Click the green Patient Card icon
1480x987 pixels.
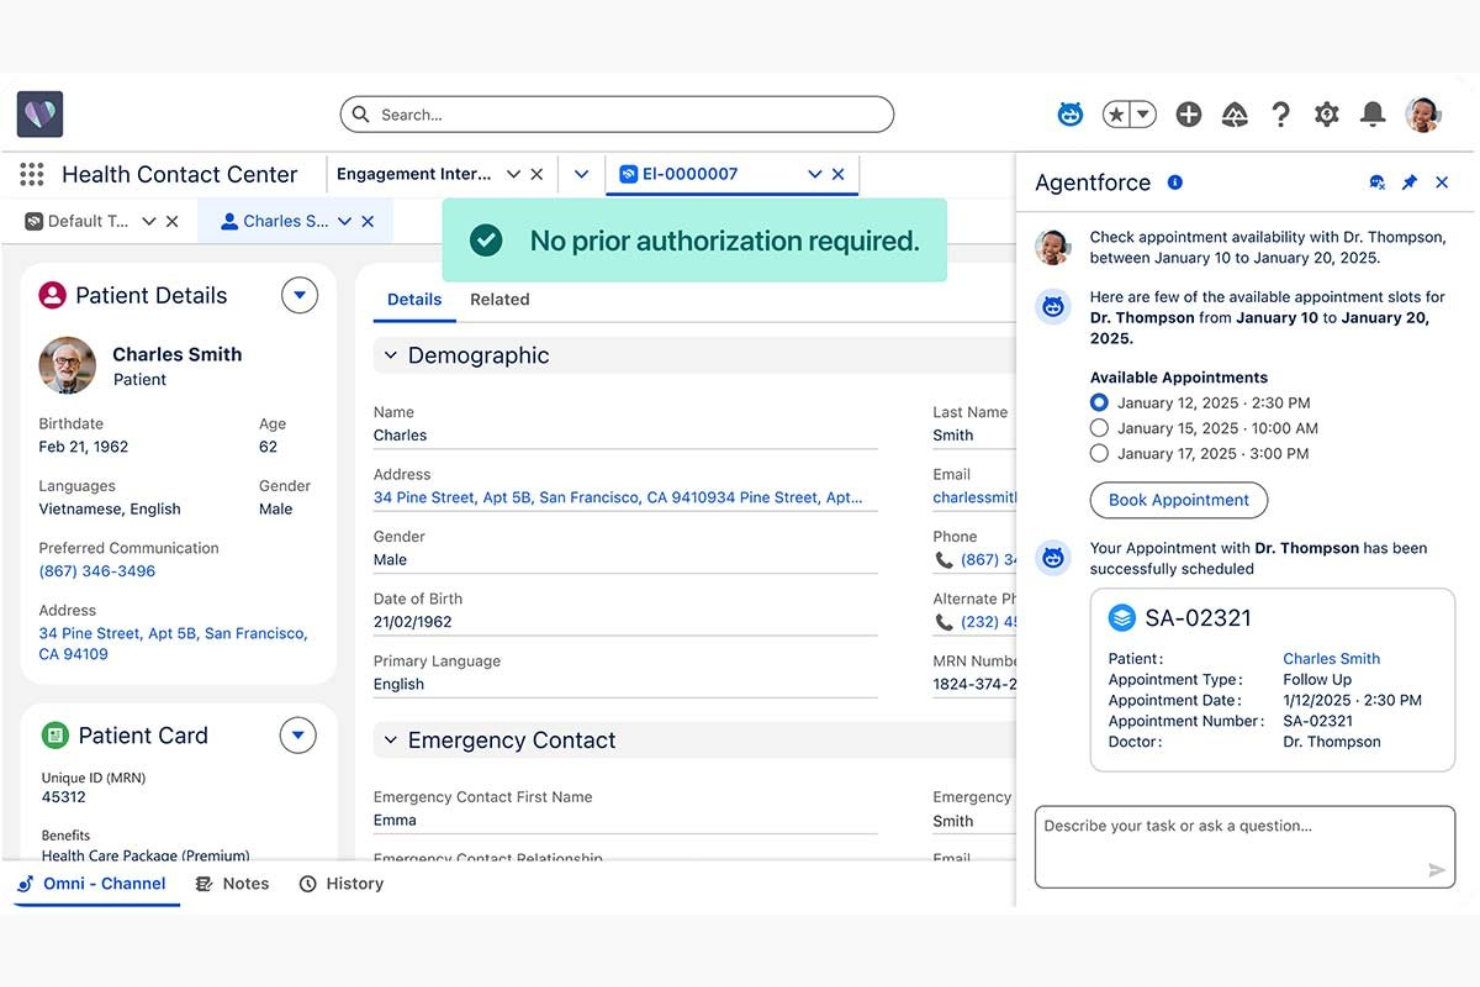(x=55, y=735)
